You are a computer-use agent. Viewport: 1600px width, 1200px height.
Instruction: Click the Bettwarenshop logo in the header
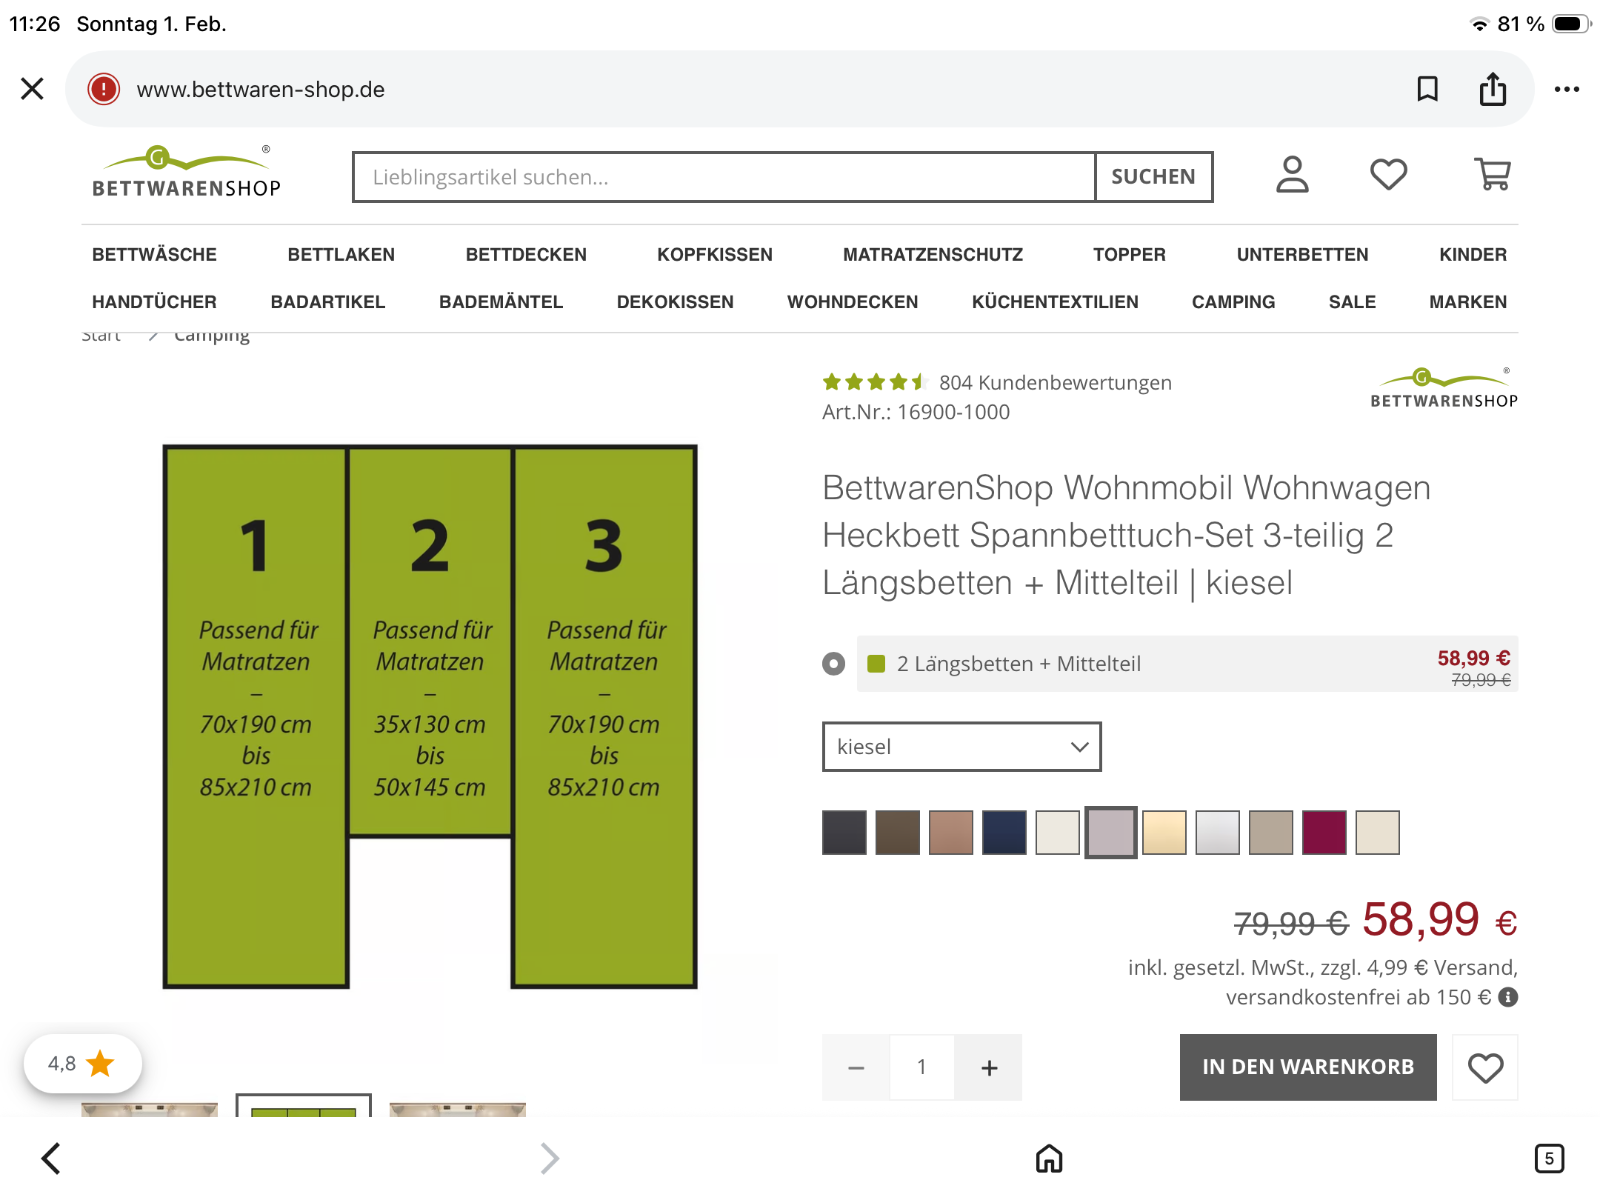coord(187,173)
